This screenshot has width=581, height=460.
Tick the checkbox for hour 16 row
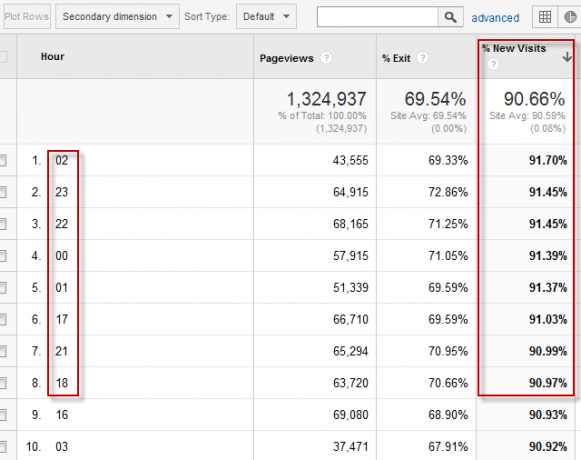[2, 415]
